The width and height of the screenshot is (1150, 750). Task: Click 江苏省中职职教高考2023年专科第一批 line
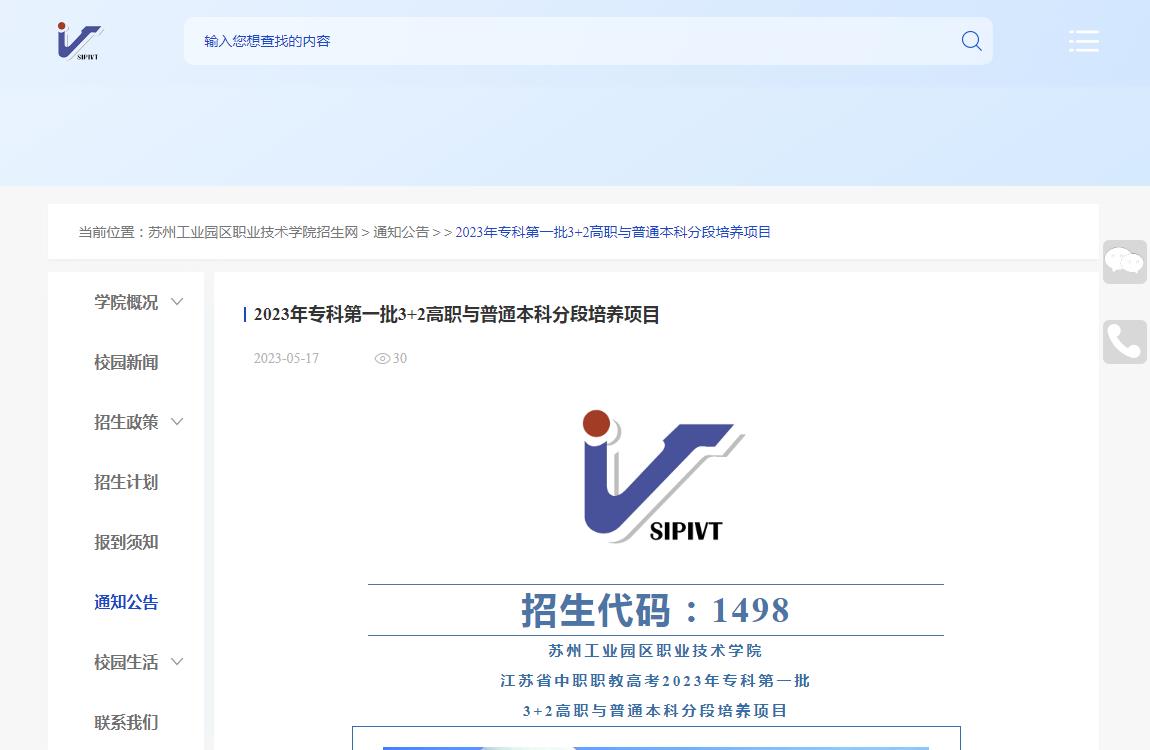(x=655, y=681)
